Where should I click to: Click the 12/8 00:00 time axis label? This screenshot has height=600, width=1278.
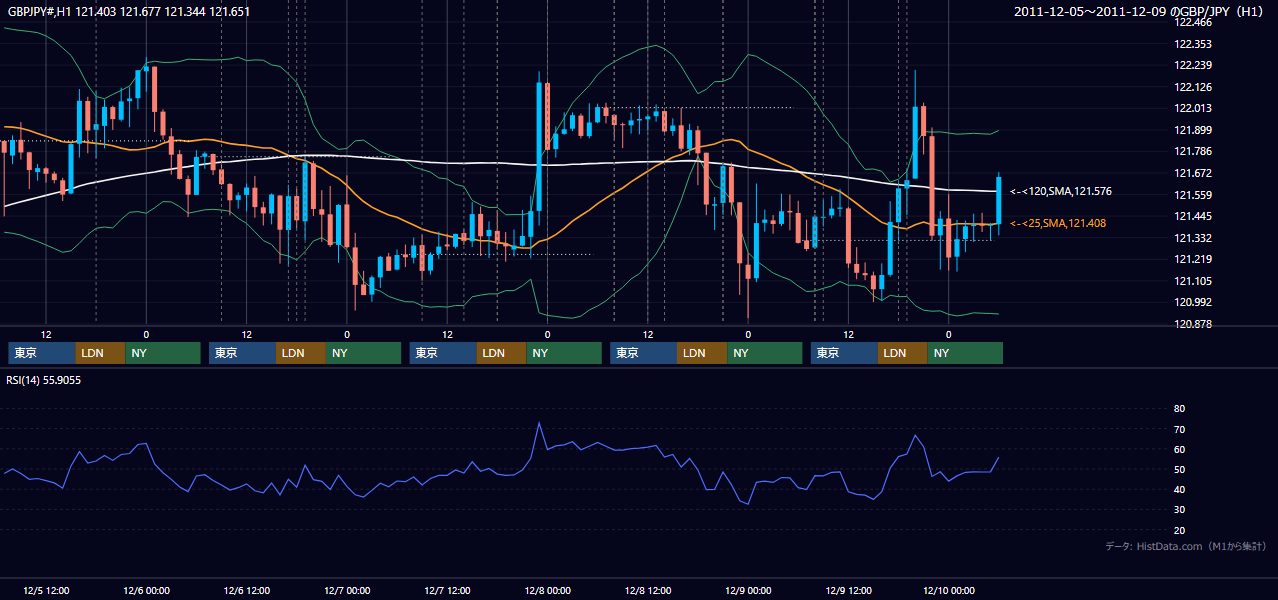pyautogui.click(x=547, y=590)
